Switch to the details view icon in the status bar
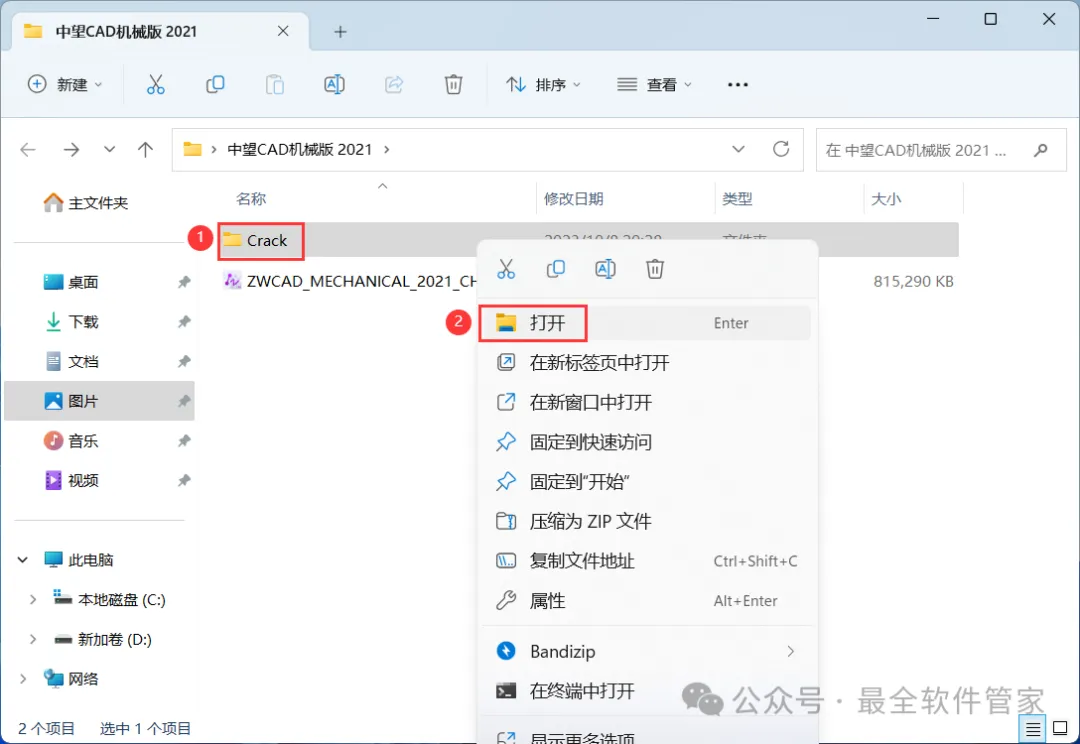The height and width of the screenshot is (744, 1080). click(1032, 728)
